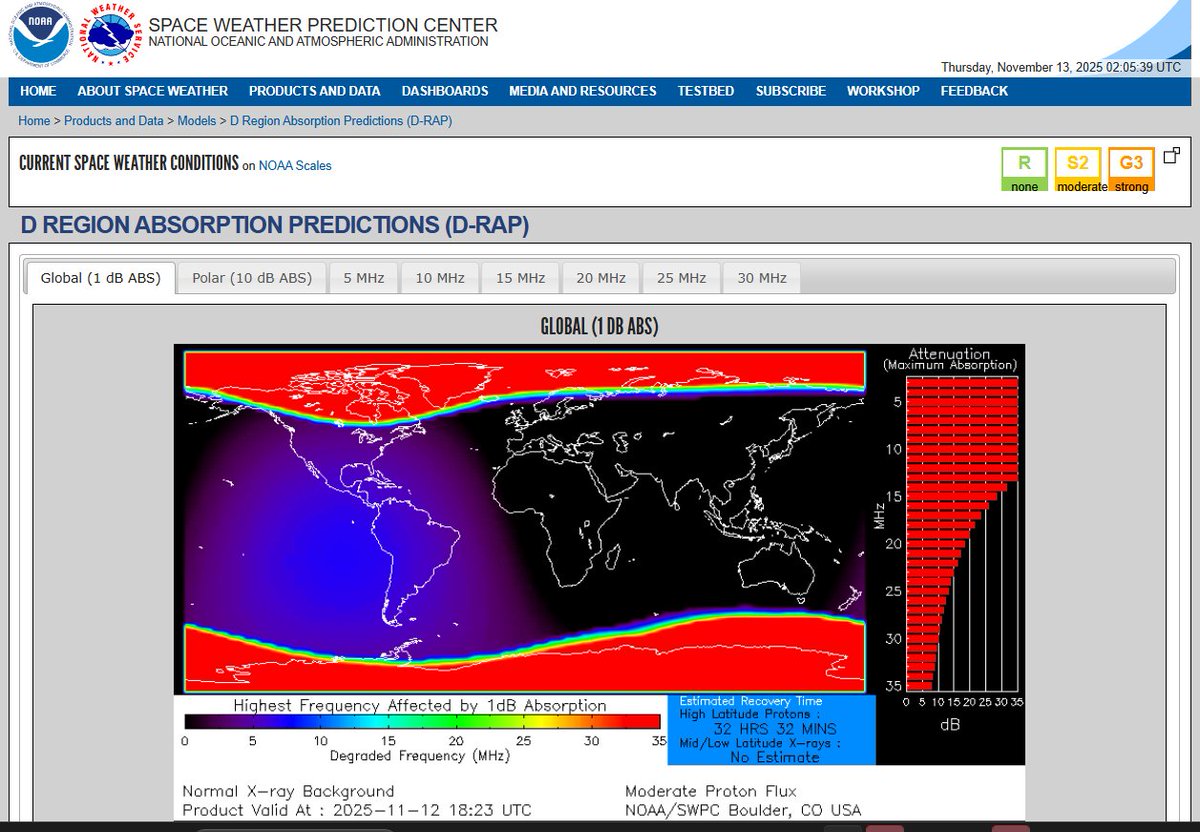Click National Oceanic and Atmospheric Administration subtitle
The height and width of the screenshot is (832, 1200).
coord(319,42)
